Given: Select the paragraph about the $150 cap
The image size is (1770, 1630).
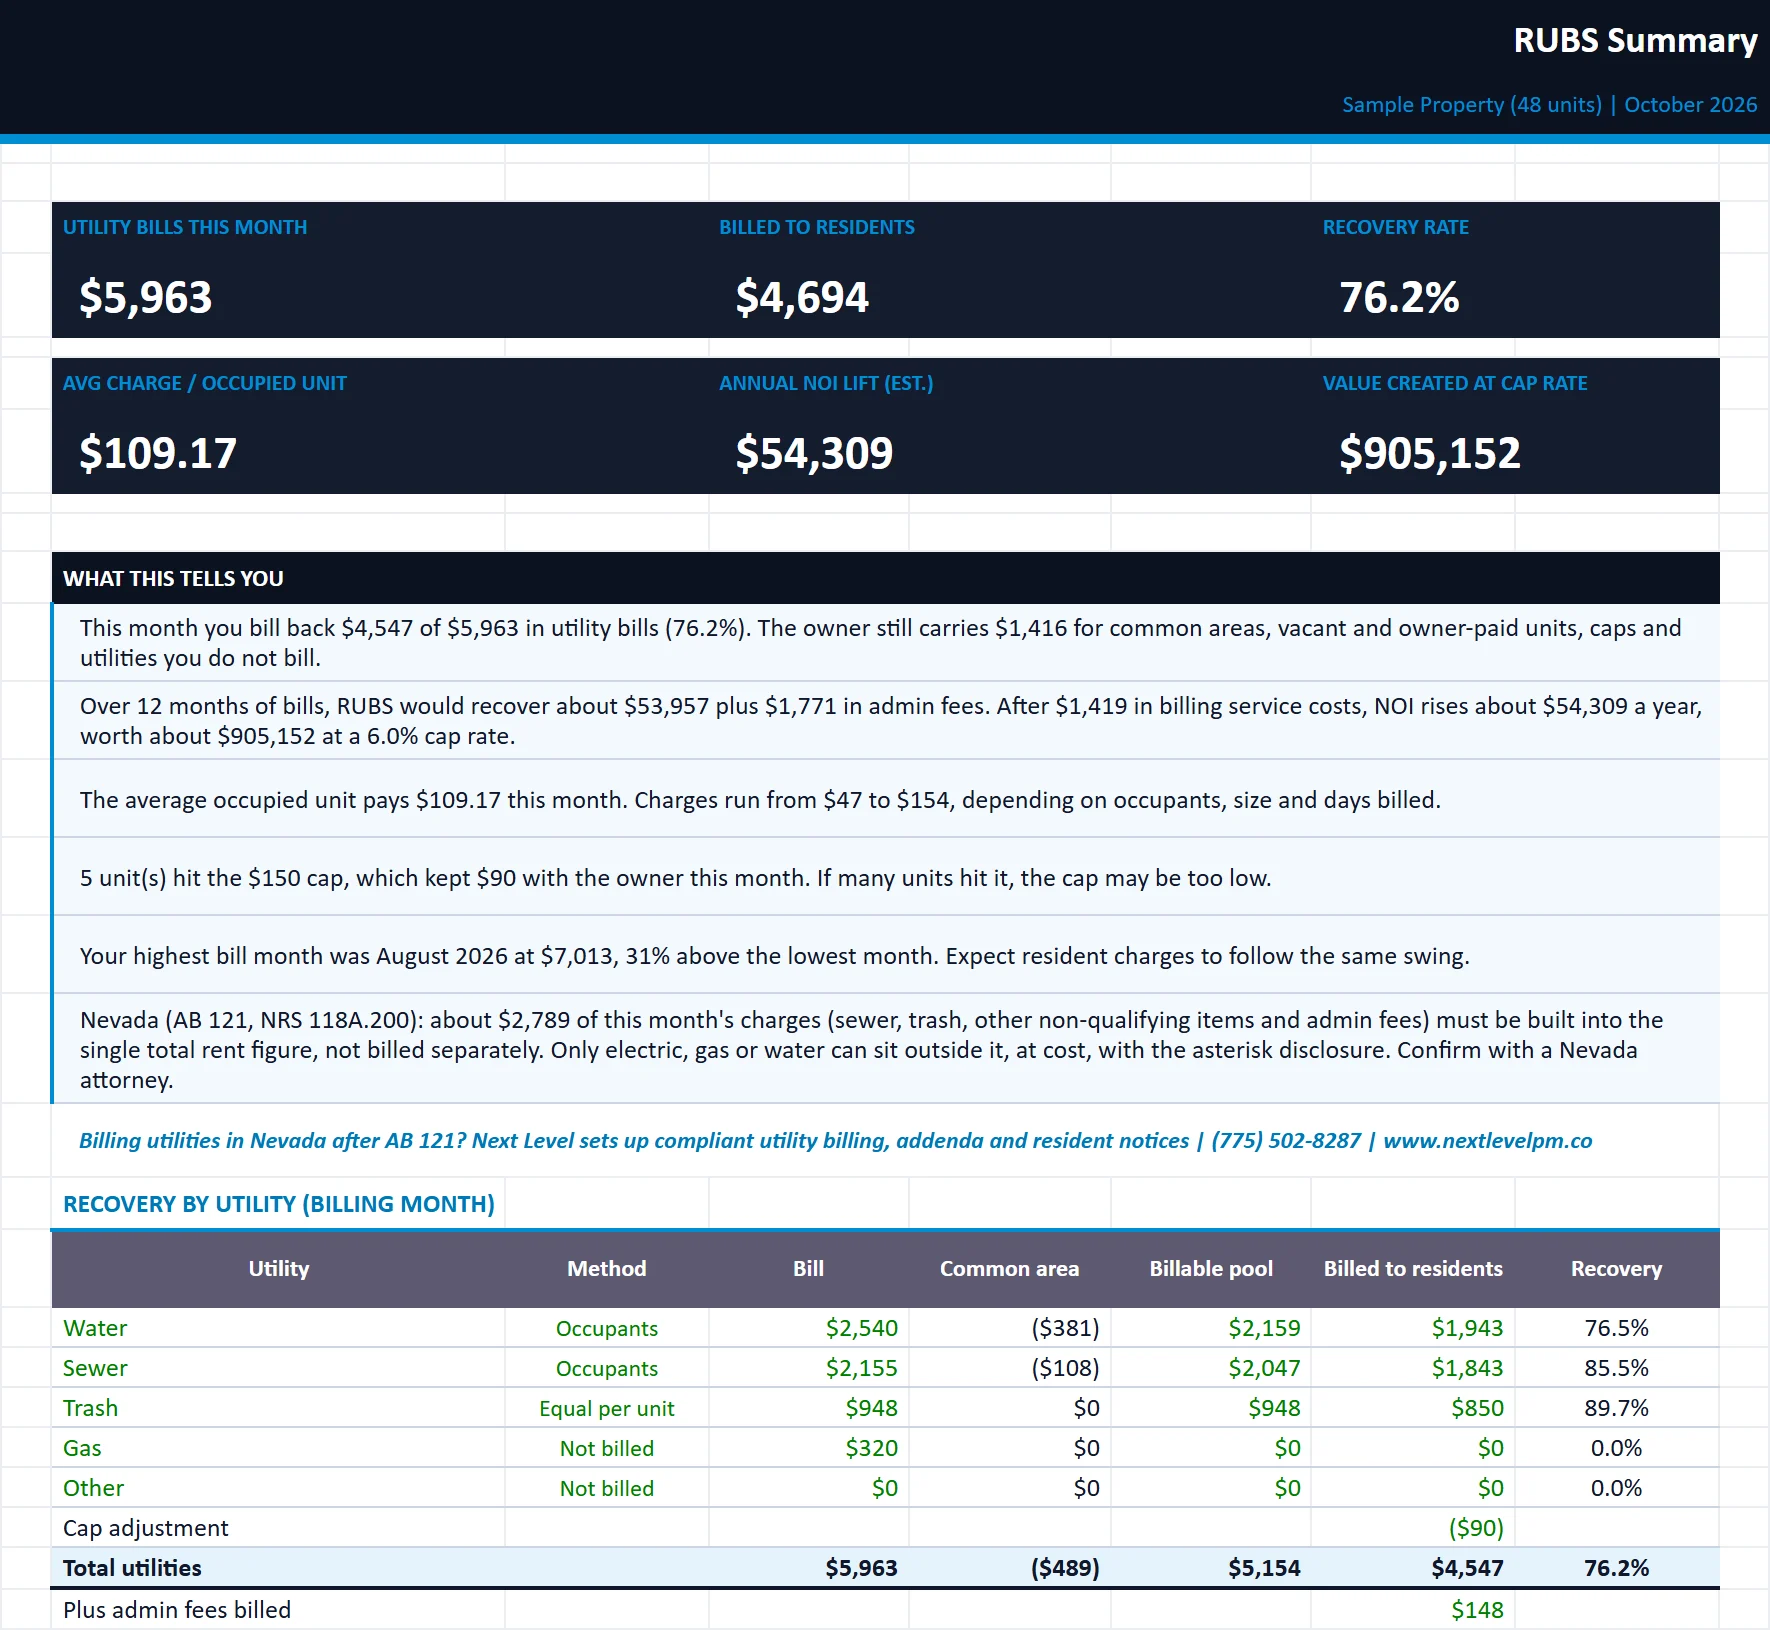Looking at the screenshot, I should [x=676, y=878].
